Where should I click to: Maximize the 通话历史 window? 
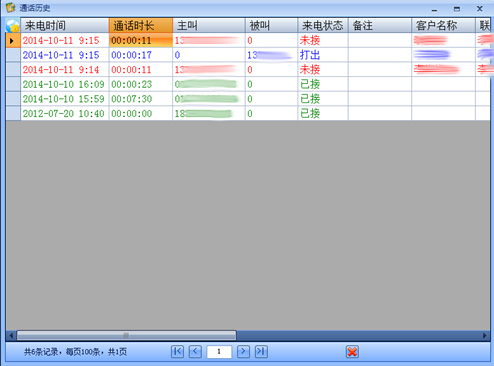point(457,9)
